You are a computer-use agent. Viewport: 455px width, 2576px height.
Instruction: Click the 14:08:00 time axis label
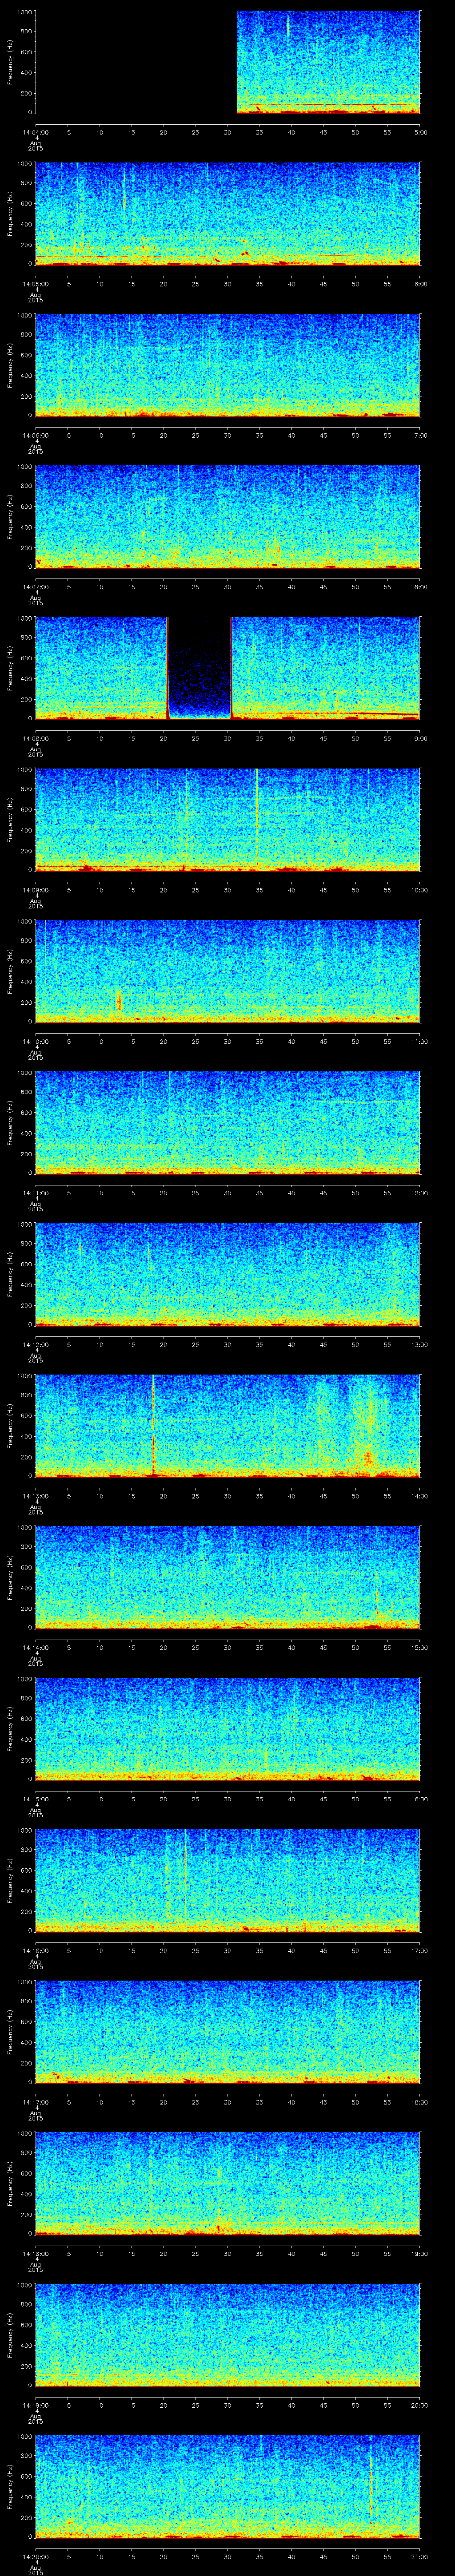click(x=35, y=738)
